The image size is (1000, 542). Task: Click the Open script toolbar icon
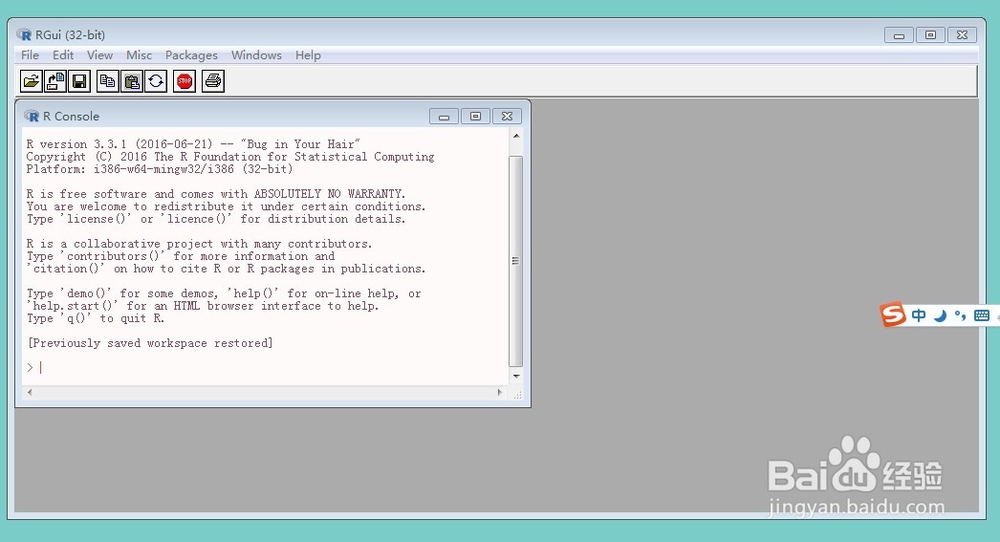coord(31,81)
